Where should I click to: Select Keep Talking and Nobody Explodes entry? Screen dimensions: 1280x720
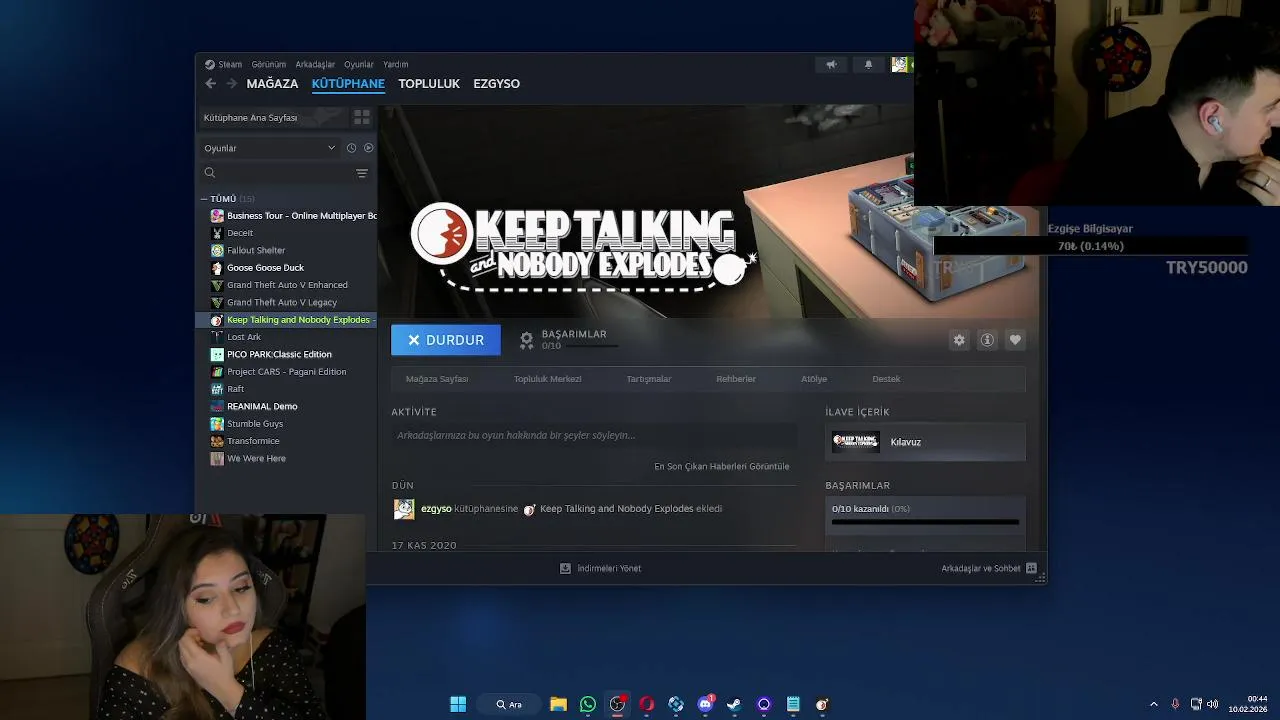[286, 320]
